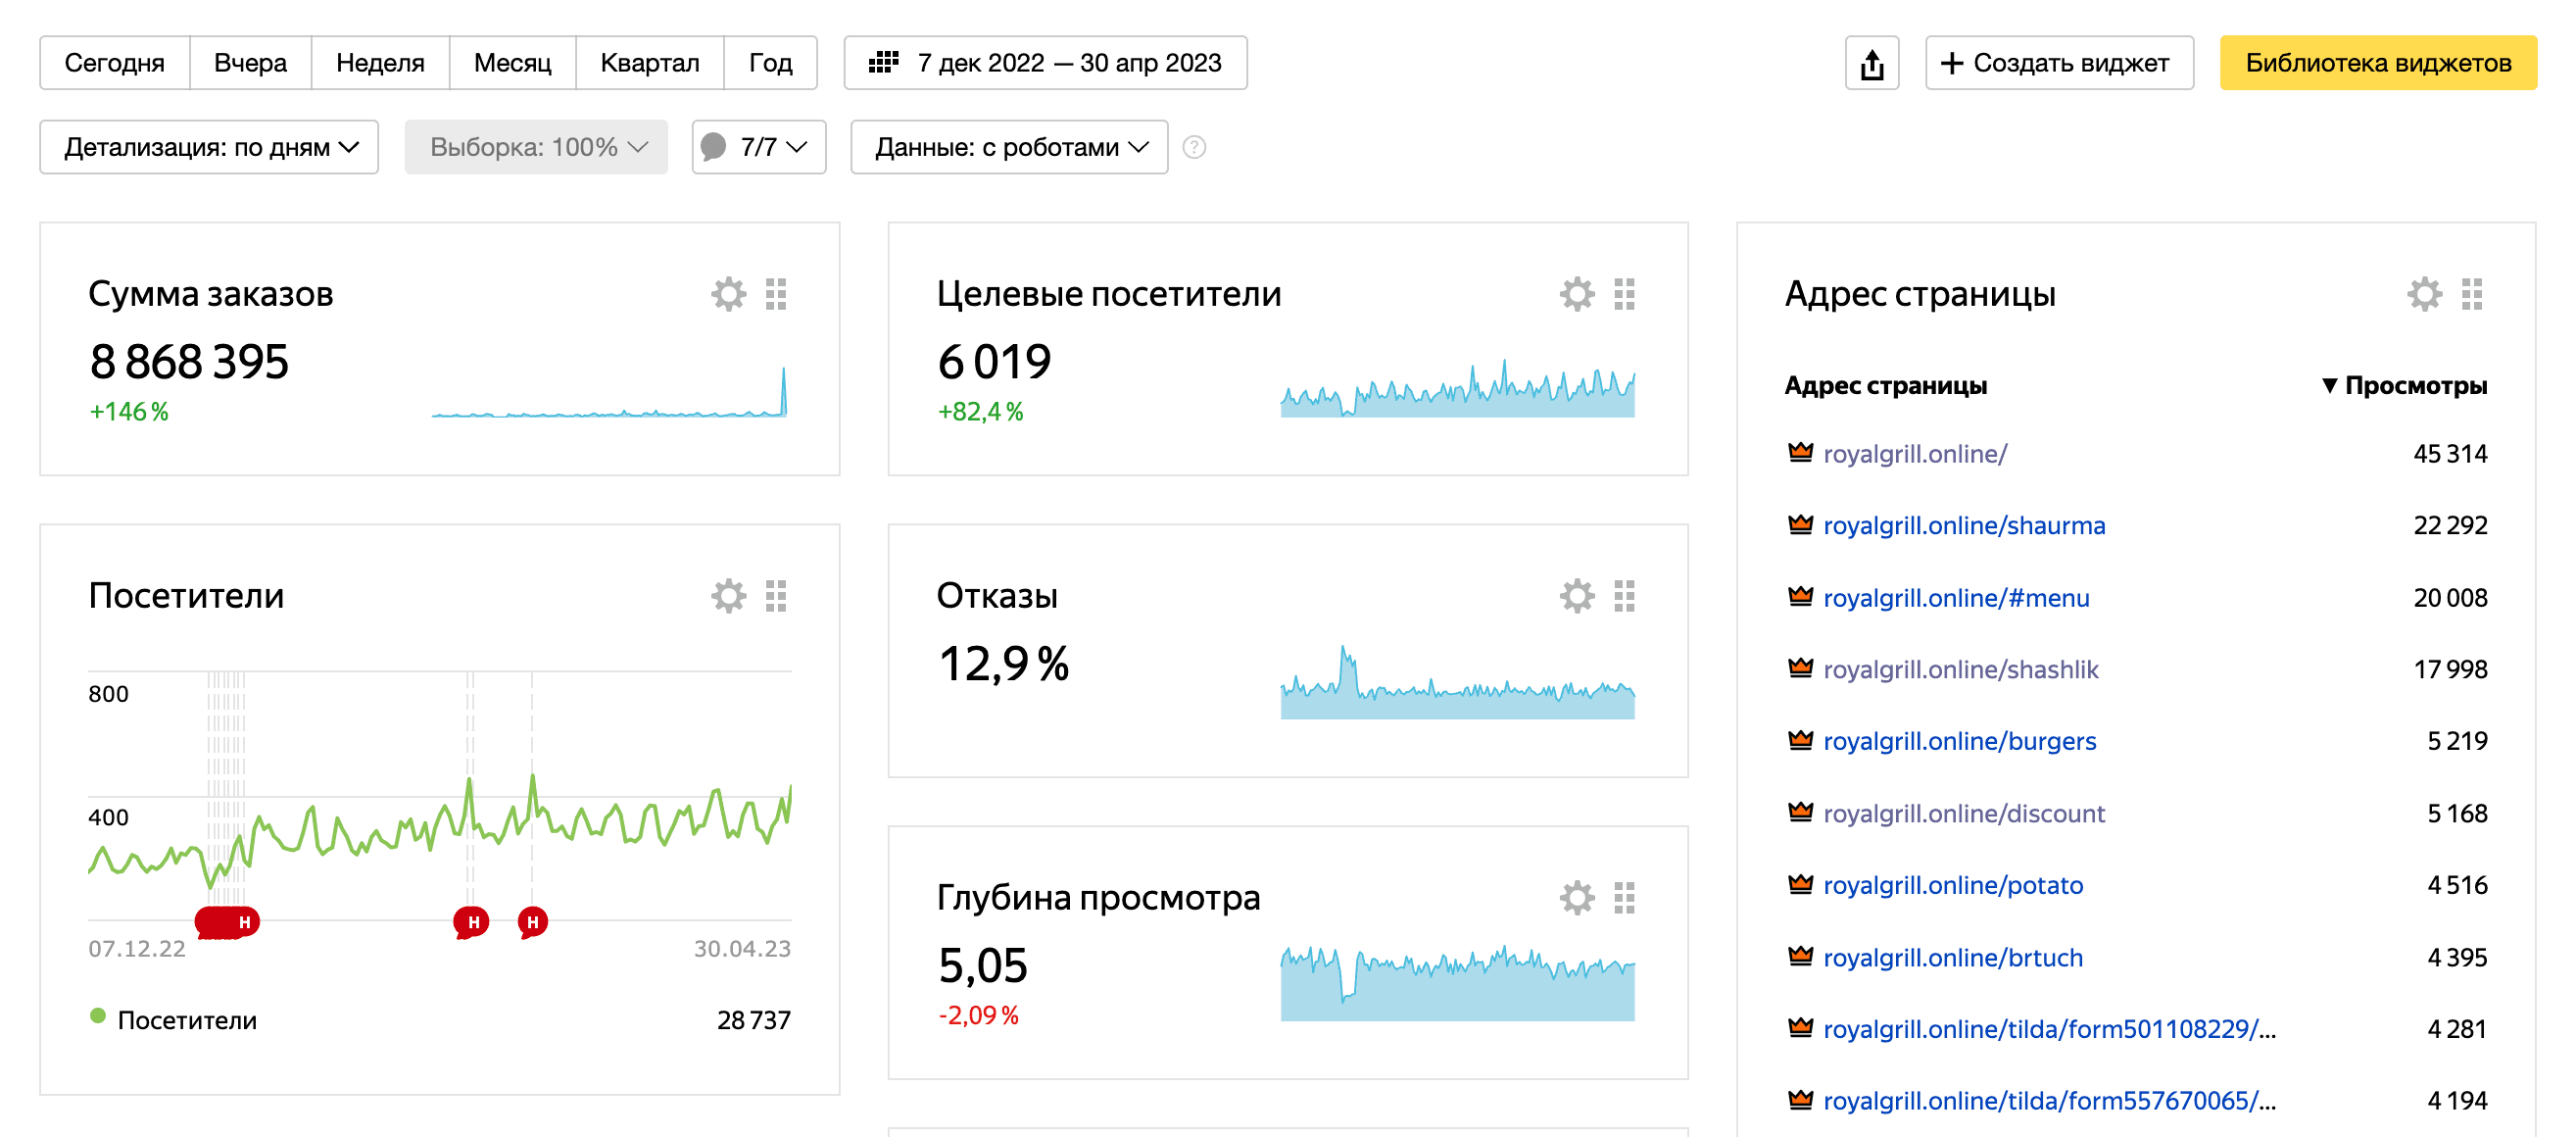2576x1137 pixels.
Task: Open royalgrill.online/tilda/form501108229 link
Action: click(2049, 1028)
